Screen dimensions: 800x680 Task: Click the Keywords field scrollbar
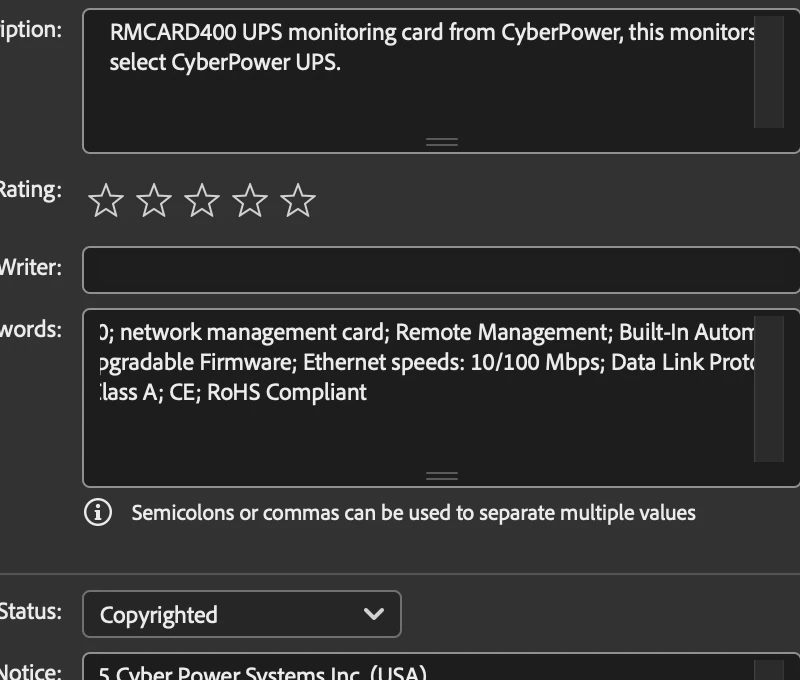(x=769, y=389)
